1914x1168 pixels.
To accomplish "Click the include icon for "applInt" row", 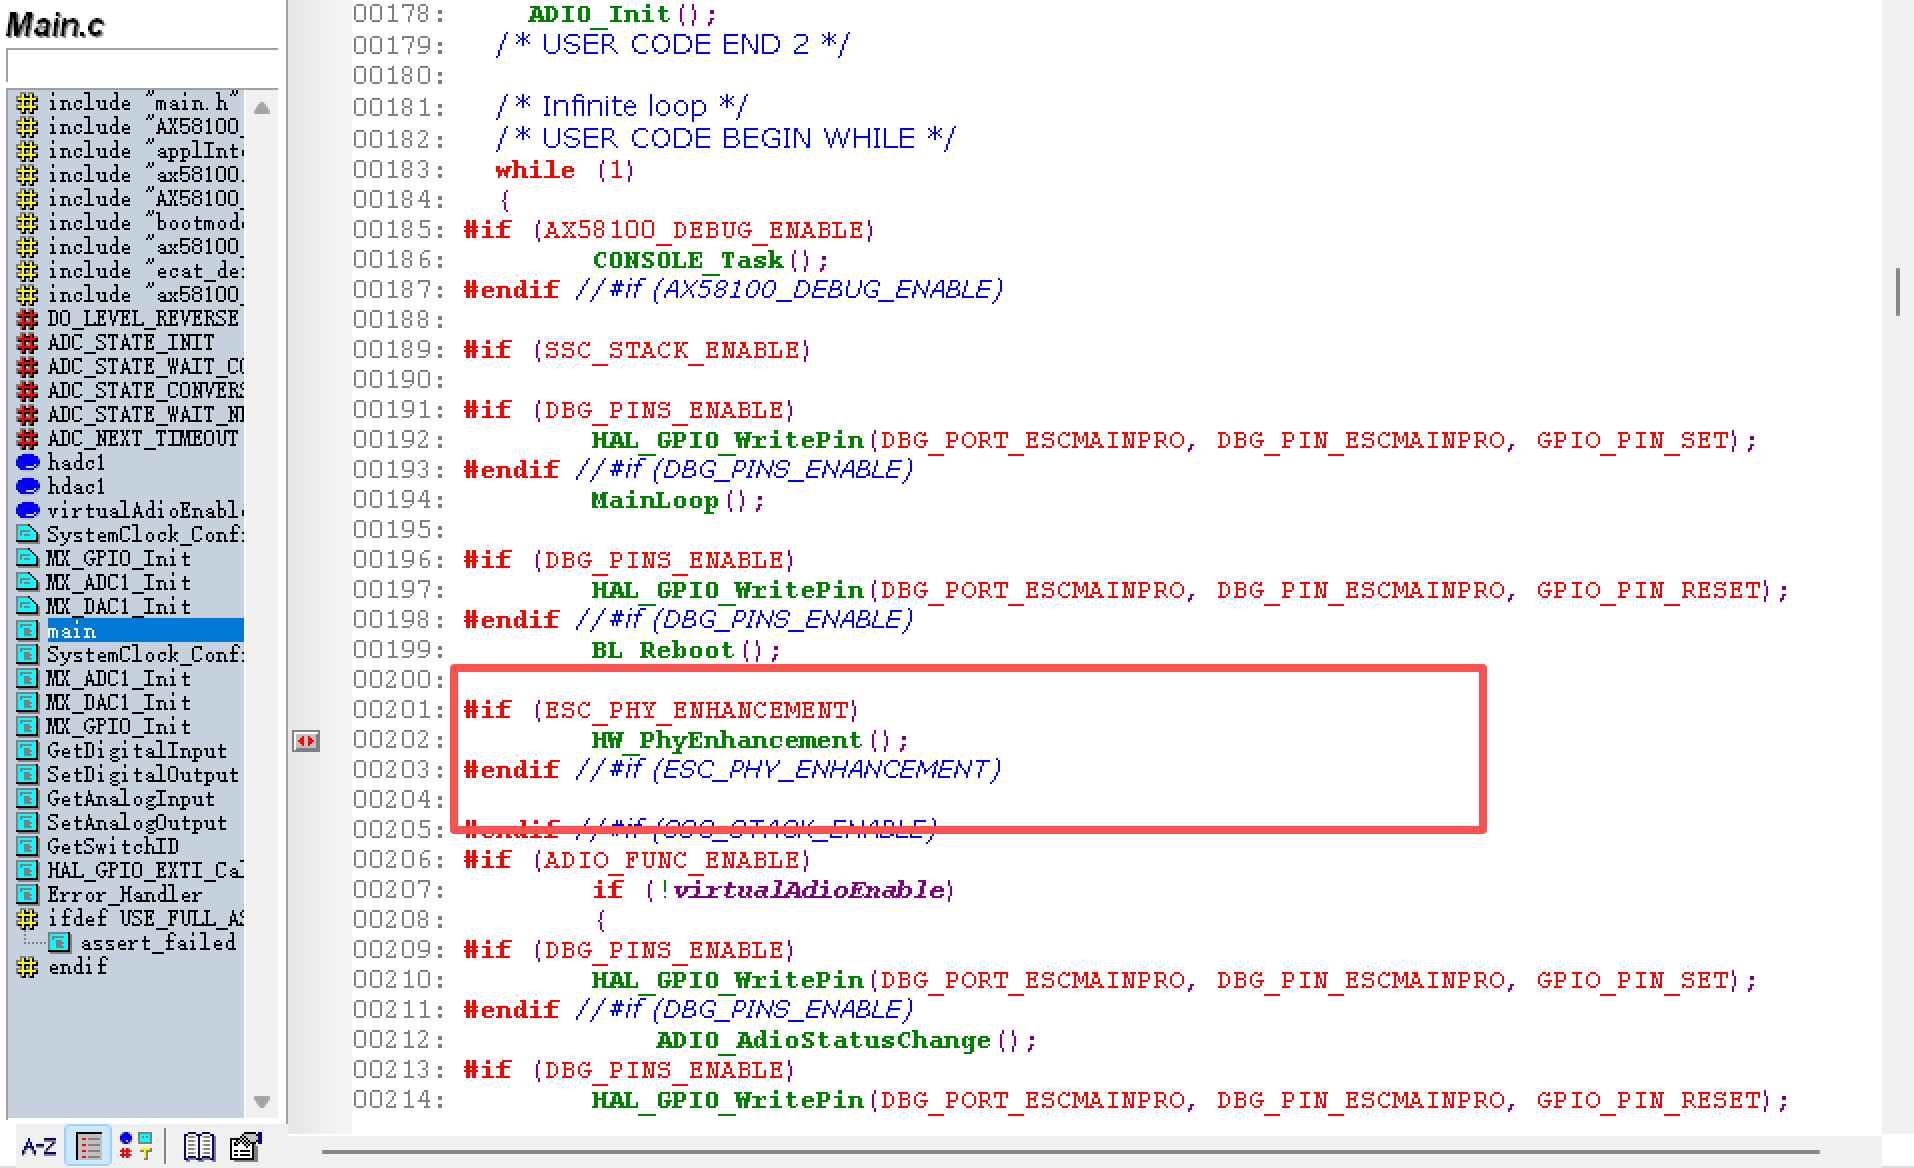I will (28, 151).
